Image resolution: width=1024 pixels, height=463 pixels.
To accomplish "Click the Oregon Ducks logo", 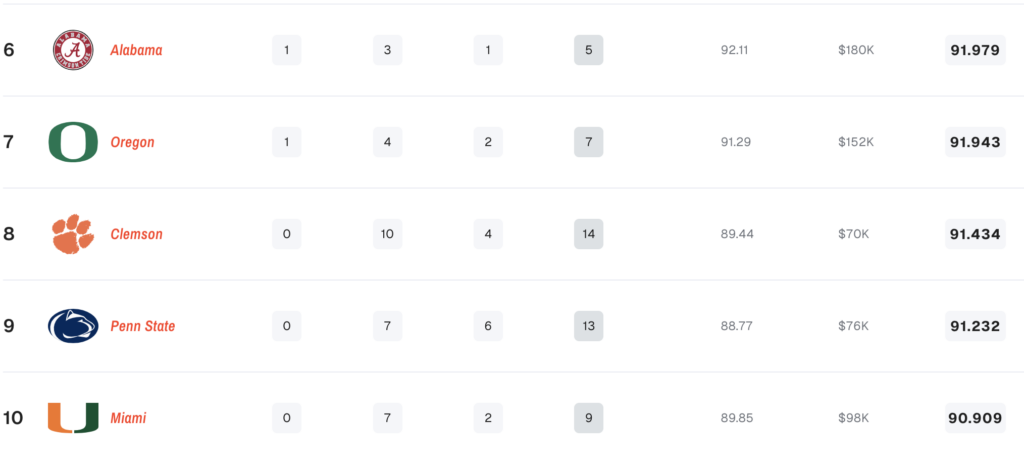I will (x=73, y=142).
